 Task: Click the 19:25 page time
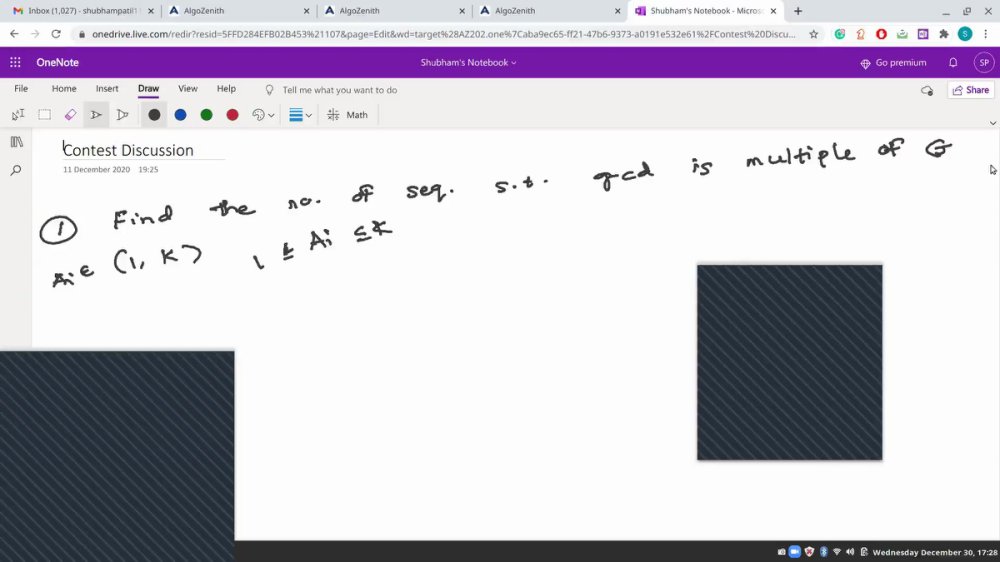pos(148,170)
